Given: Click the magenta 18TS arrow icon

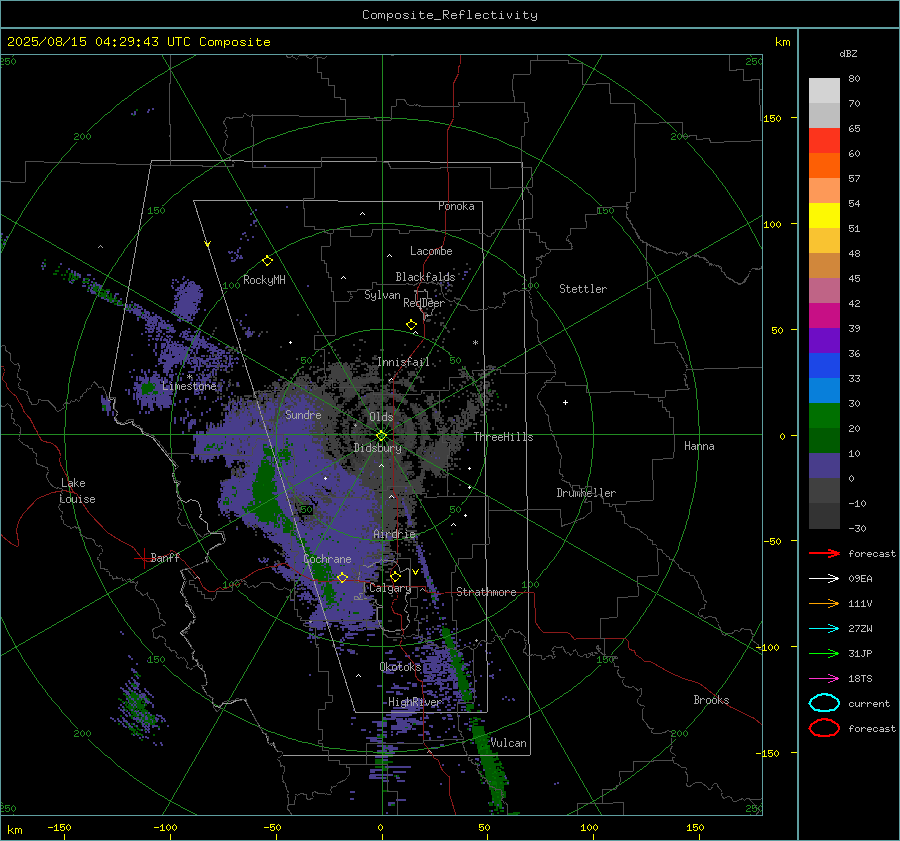Looking at the screenshot, I should pyautogui.click(x=824, y=679).
